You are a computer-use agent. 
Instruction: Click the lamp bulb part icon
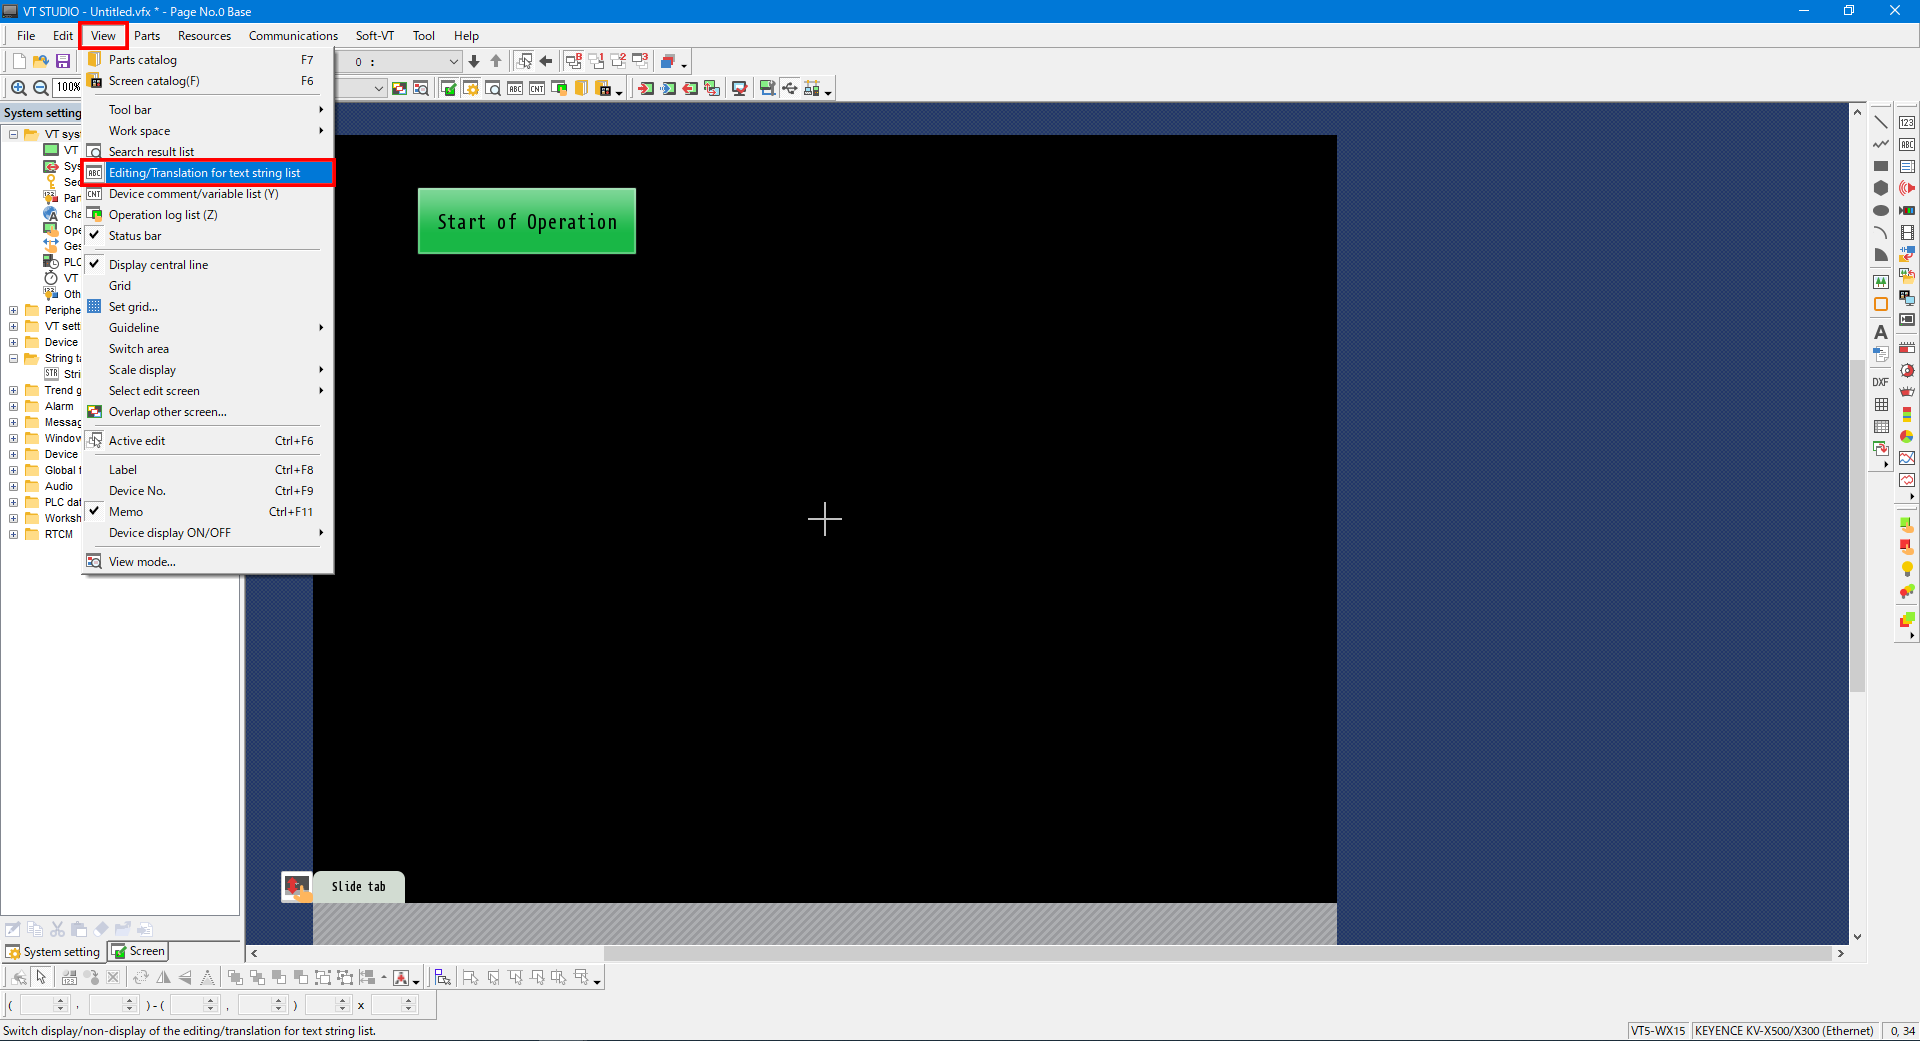coord(1907,569)
